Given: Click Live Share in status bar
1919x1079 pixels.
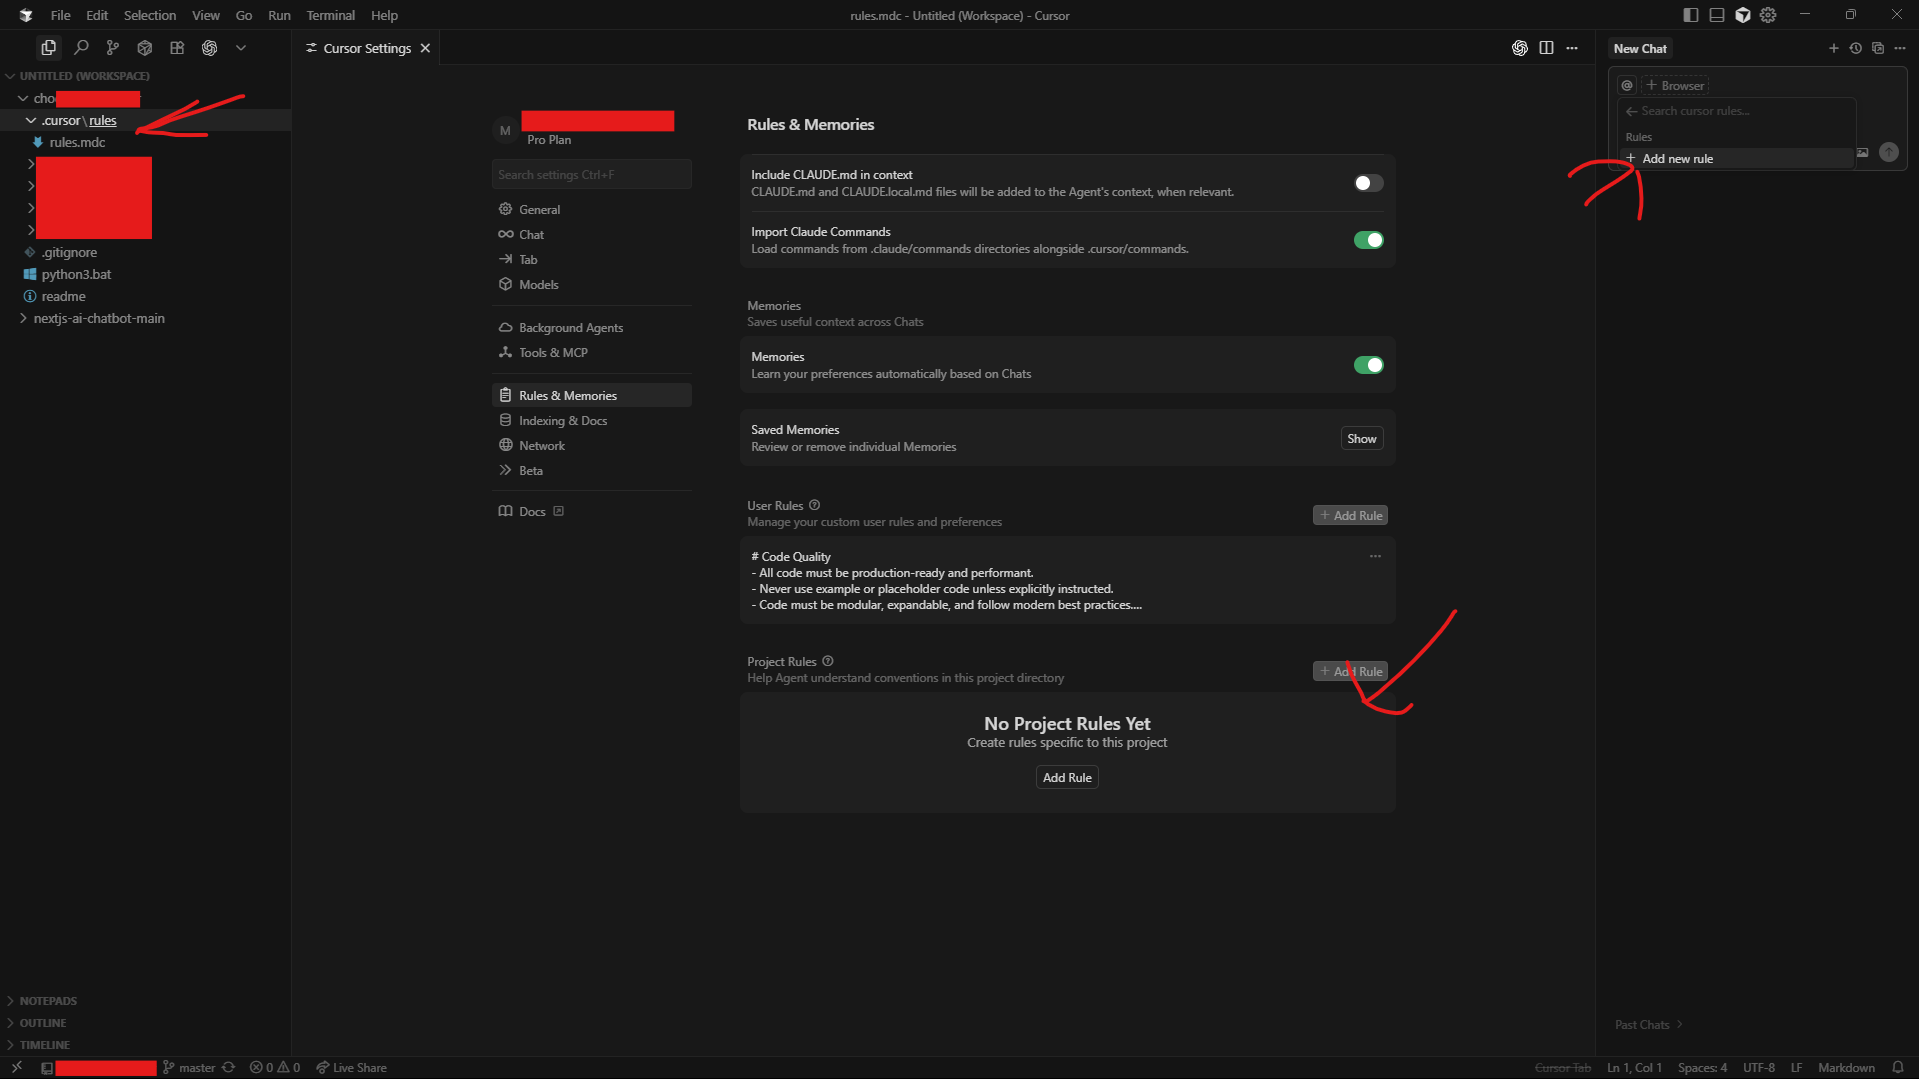Looking at the screenshot, I should click(351, 1067).
